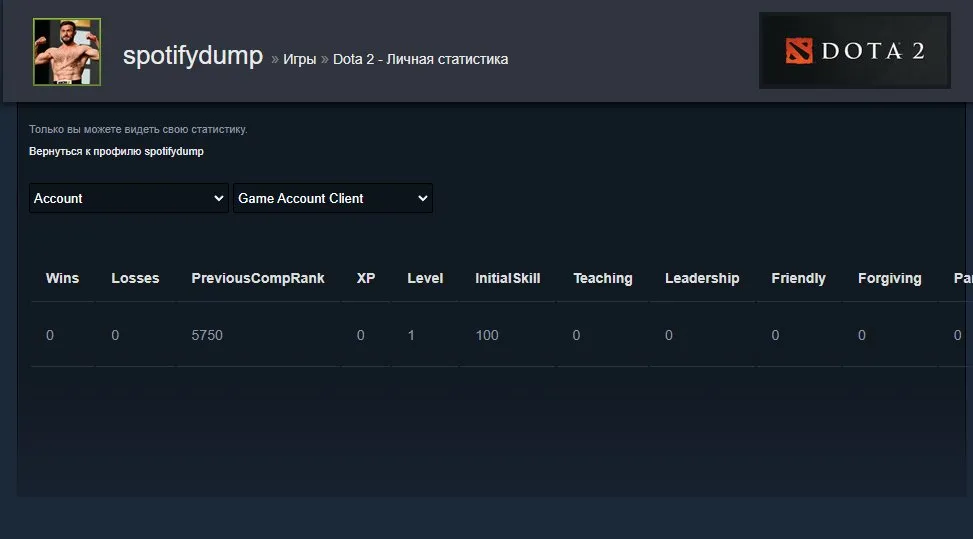Click the Teaching column header
The image size is (973, 539).
click(x=603, y=278)
